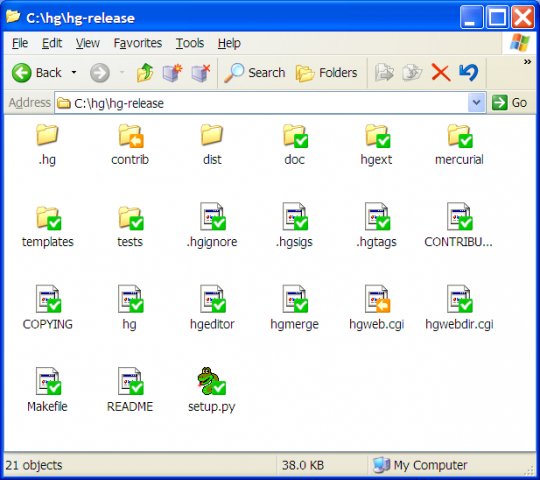Click the Map Network Drive toolbar icon
The height and width of the screenshot is (480, 540).
pyautogui.click(x=172, y=73)
